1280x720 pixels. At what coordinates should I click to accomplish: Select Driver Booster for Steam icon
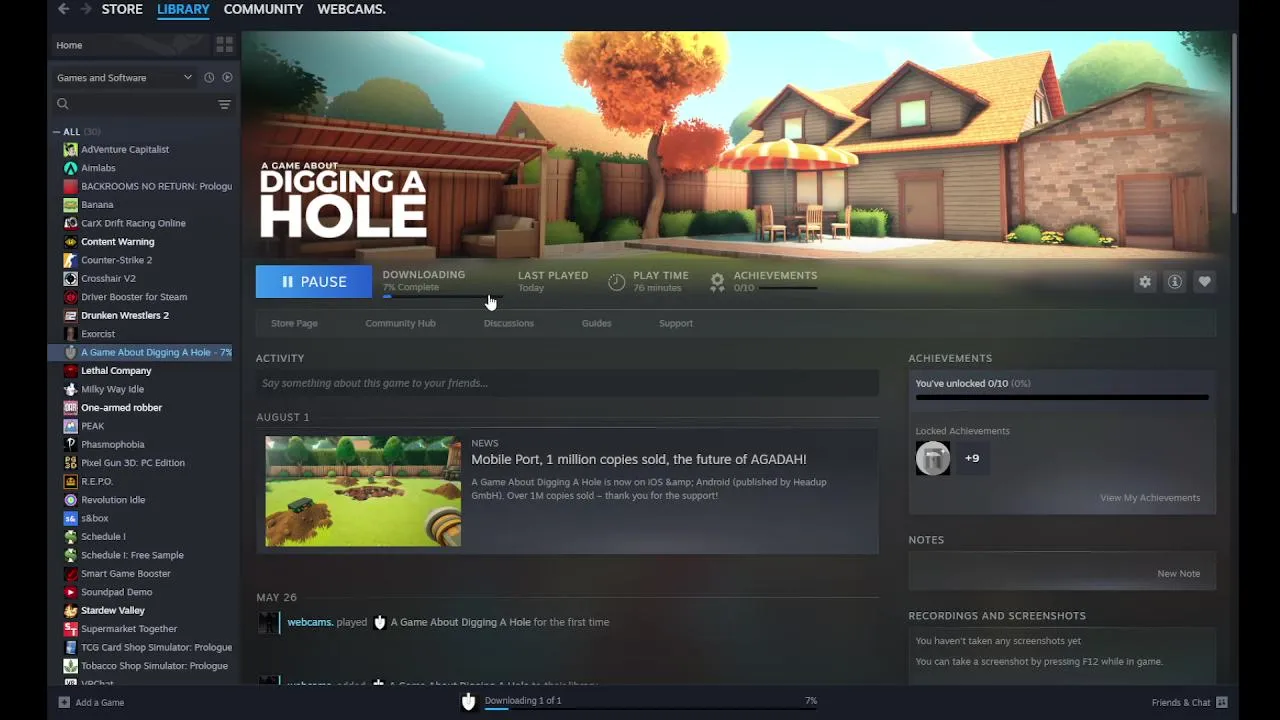[x=70, y=297]
